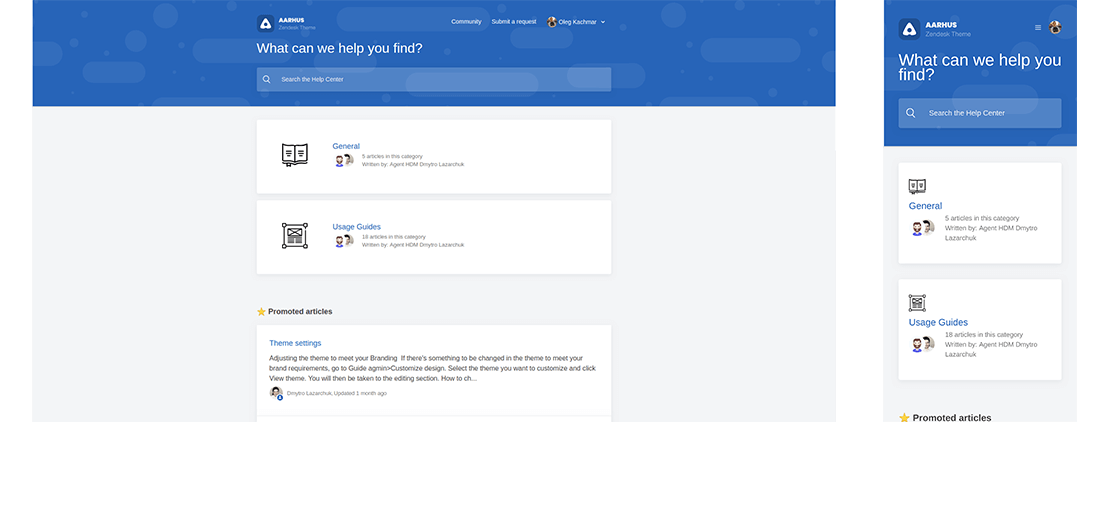Open the General category link on desktop
This screenshot has width=1110, height=508.
(346, 146)
